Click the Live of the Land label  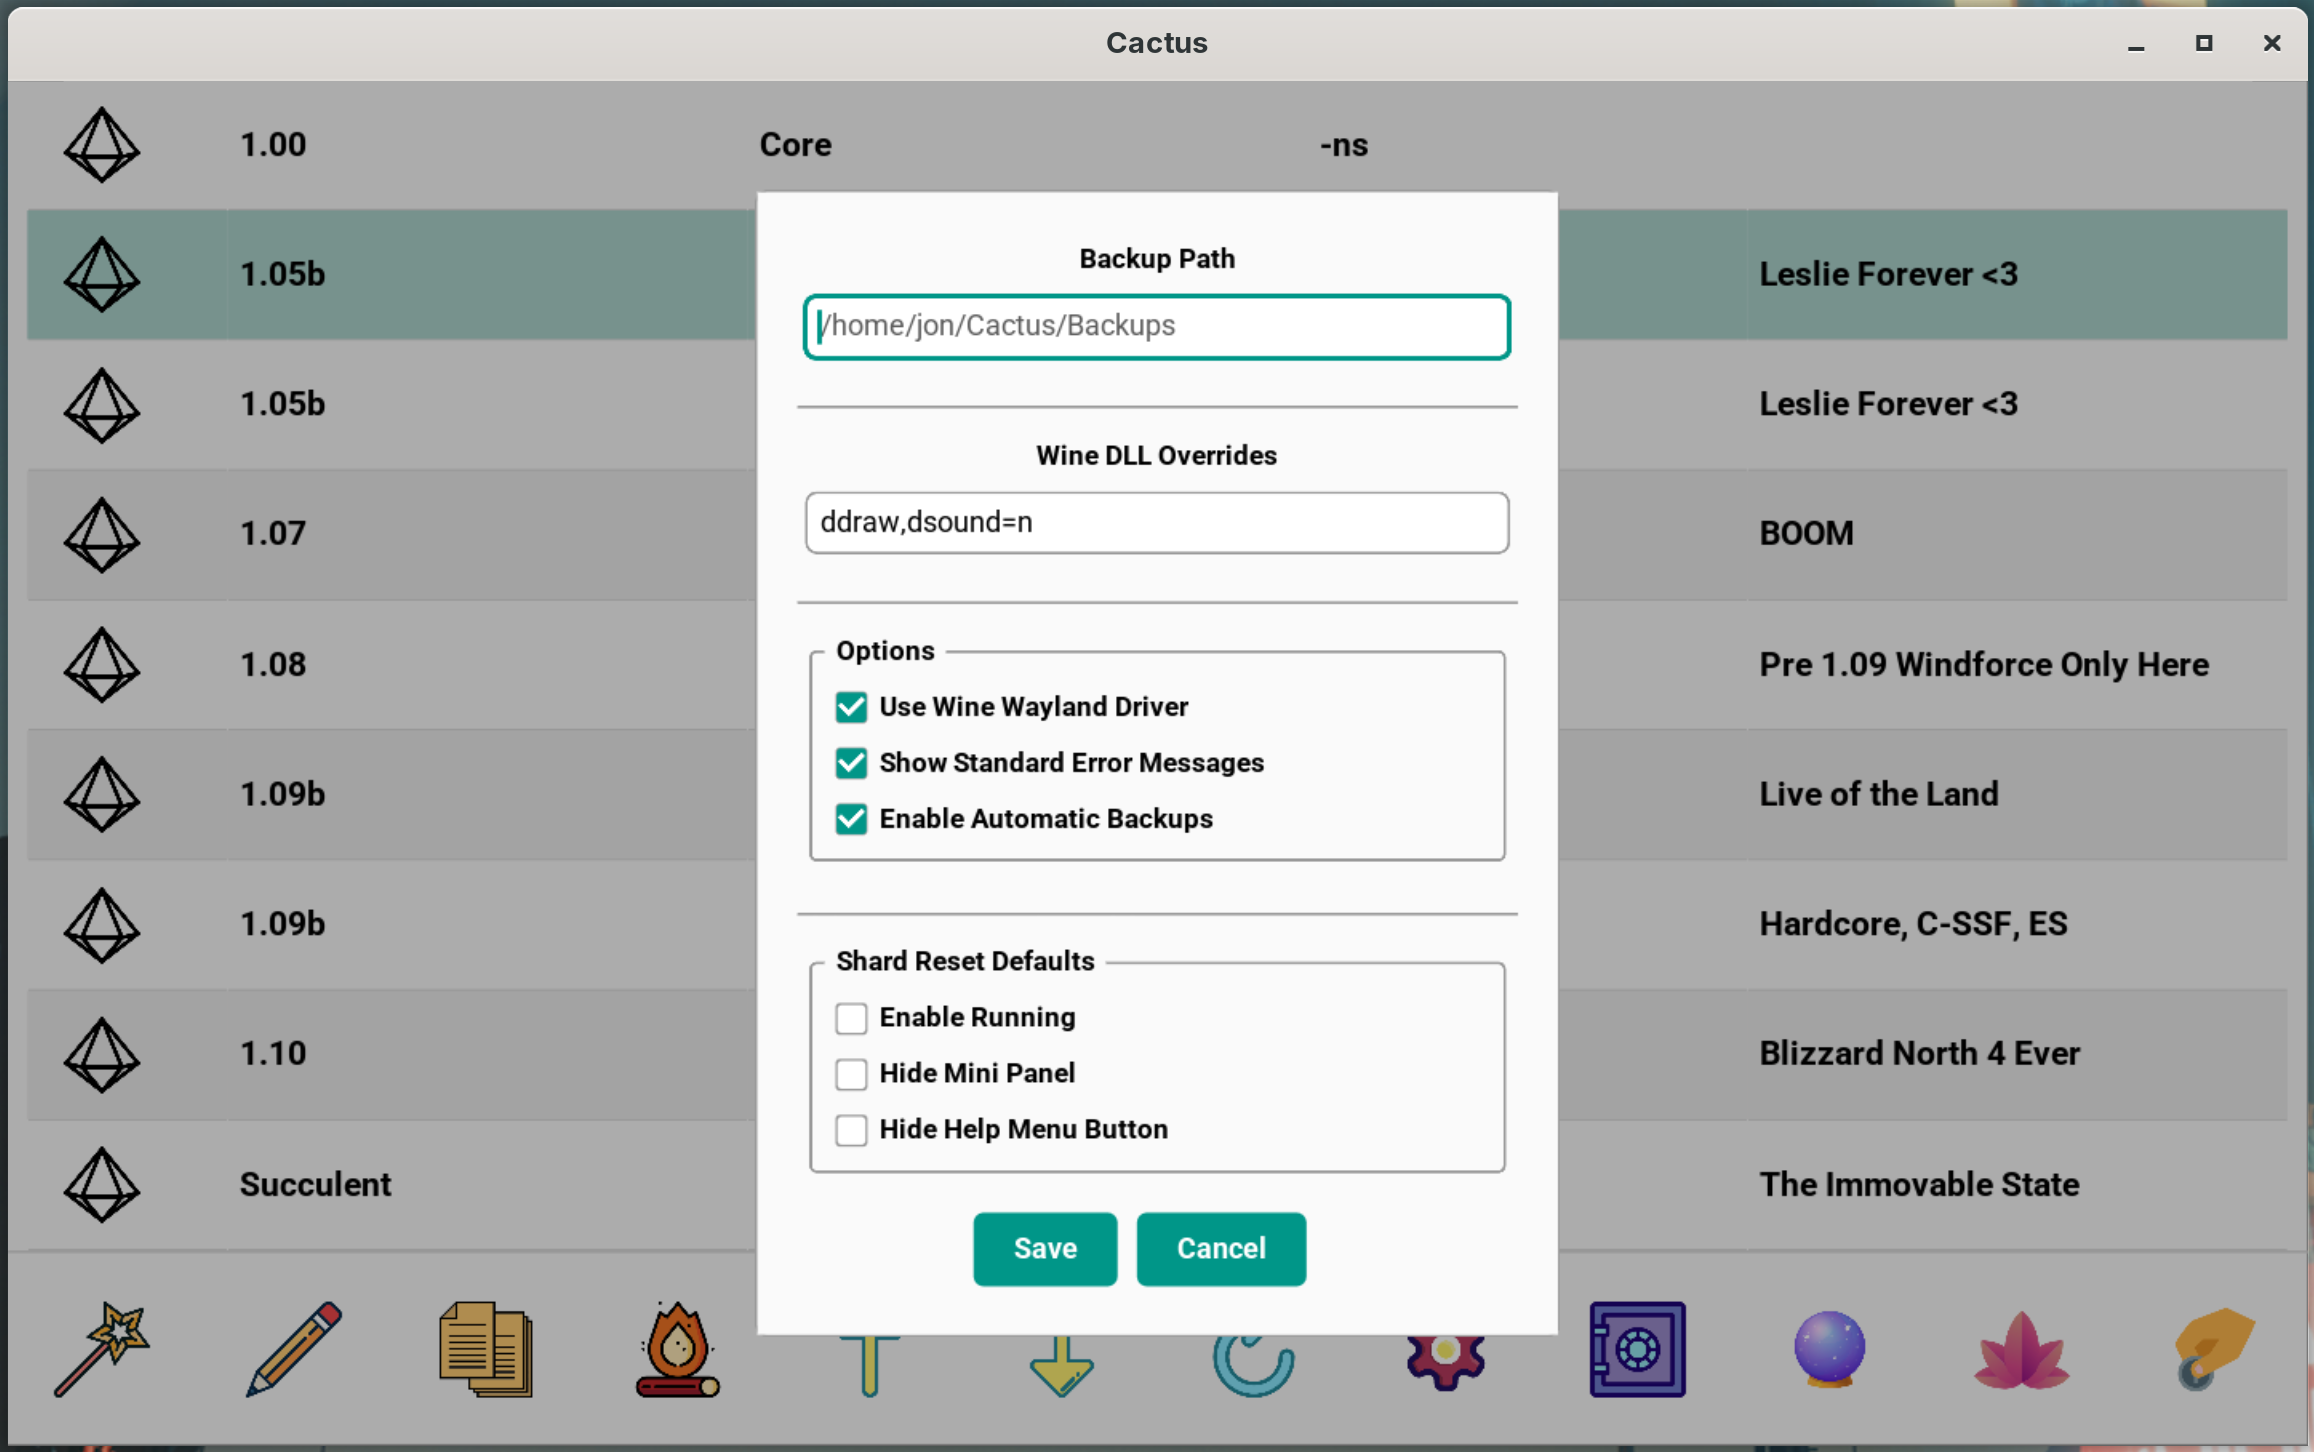[1879, 794]
